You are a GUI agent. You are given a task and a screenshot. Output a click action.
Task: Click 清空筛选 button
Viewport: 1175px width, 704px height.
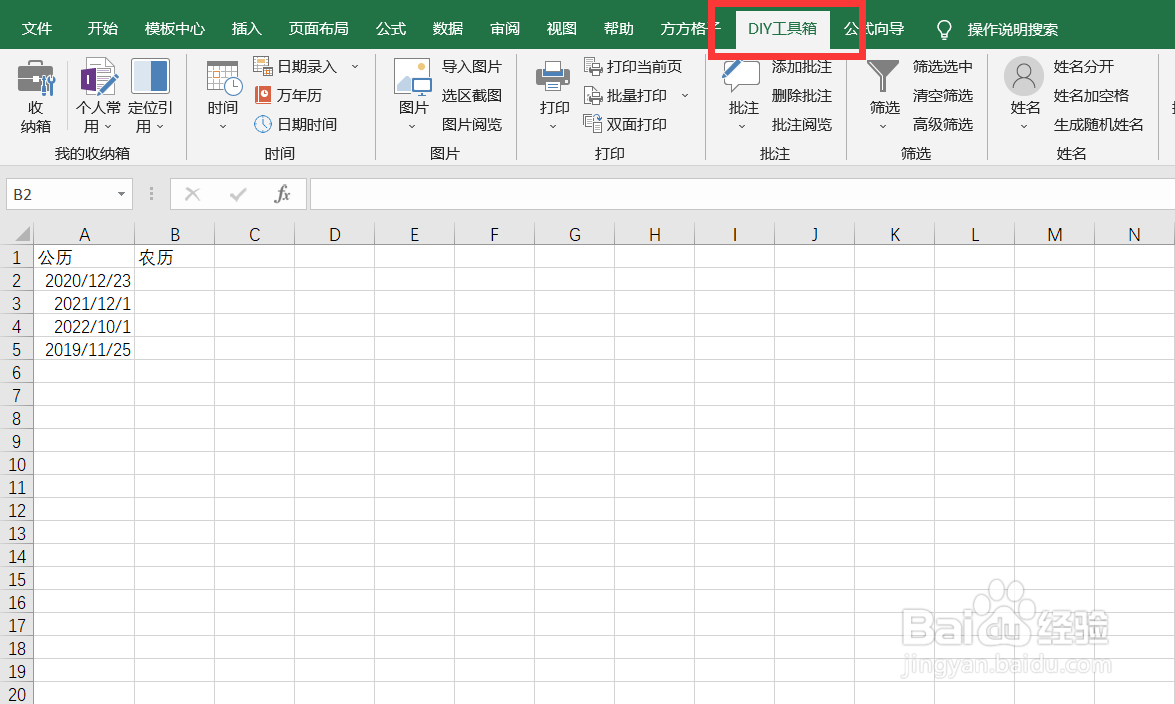click(943, 95)
